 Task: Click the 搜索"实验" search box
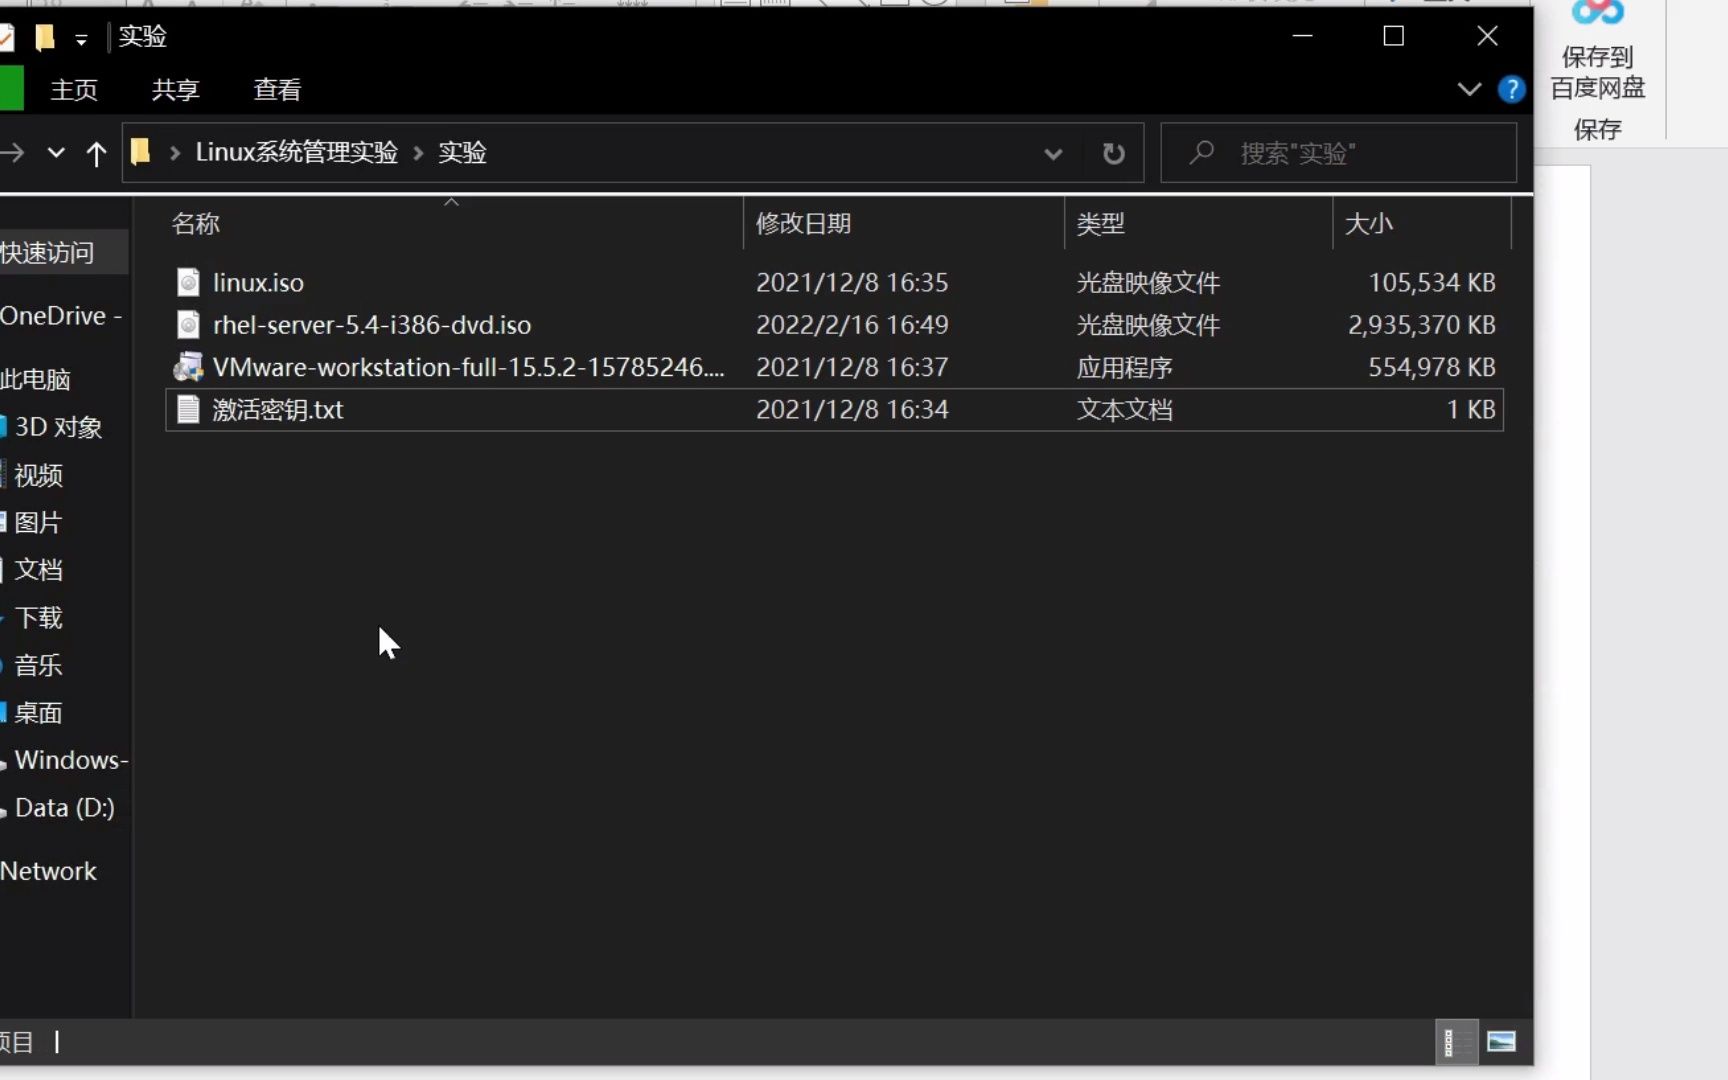click(1338, 153)
